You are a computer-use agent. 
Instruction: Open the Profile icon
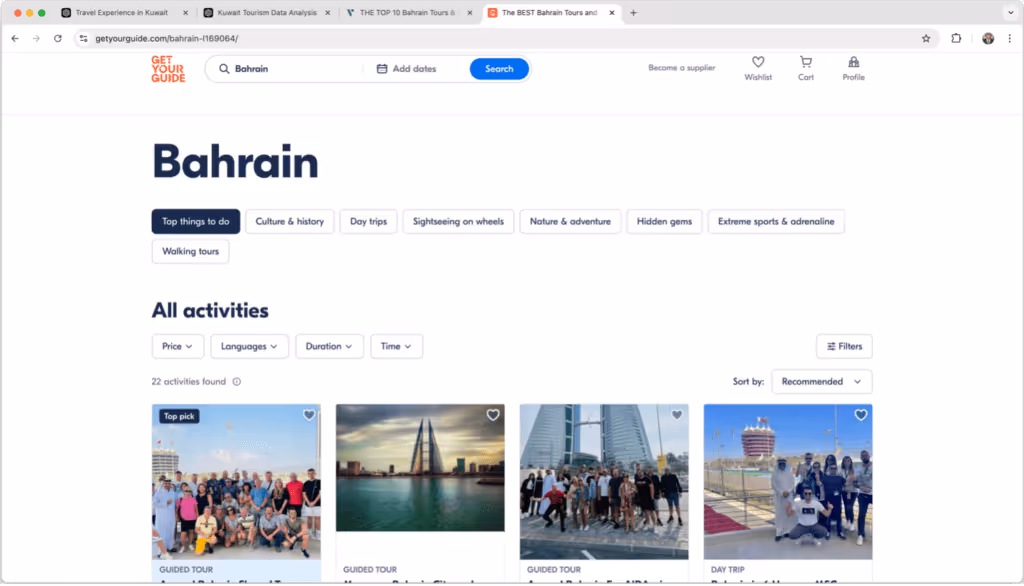(x=853, y=62)
